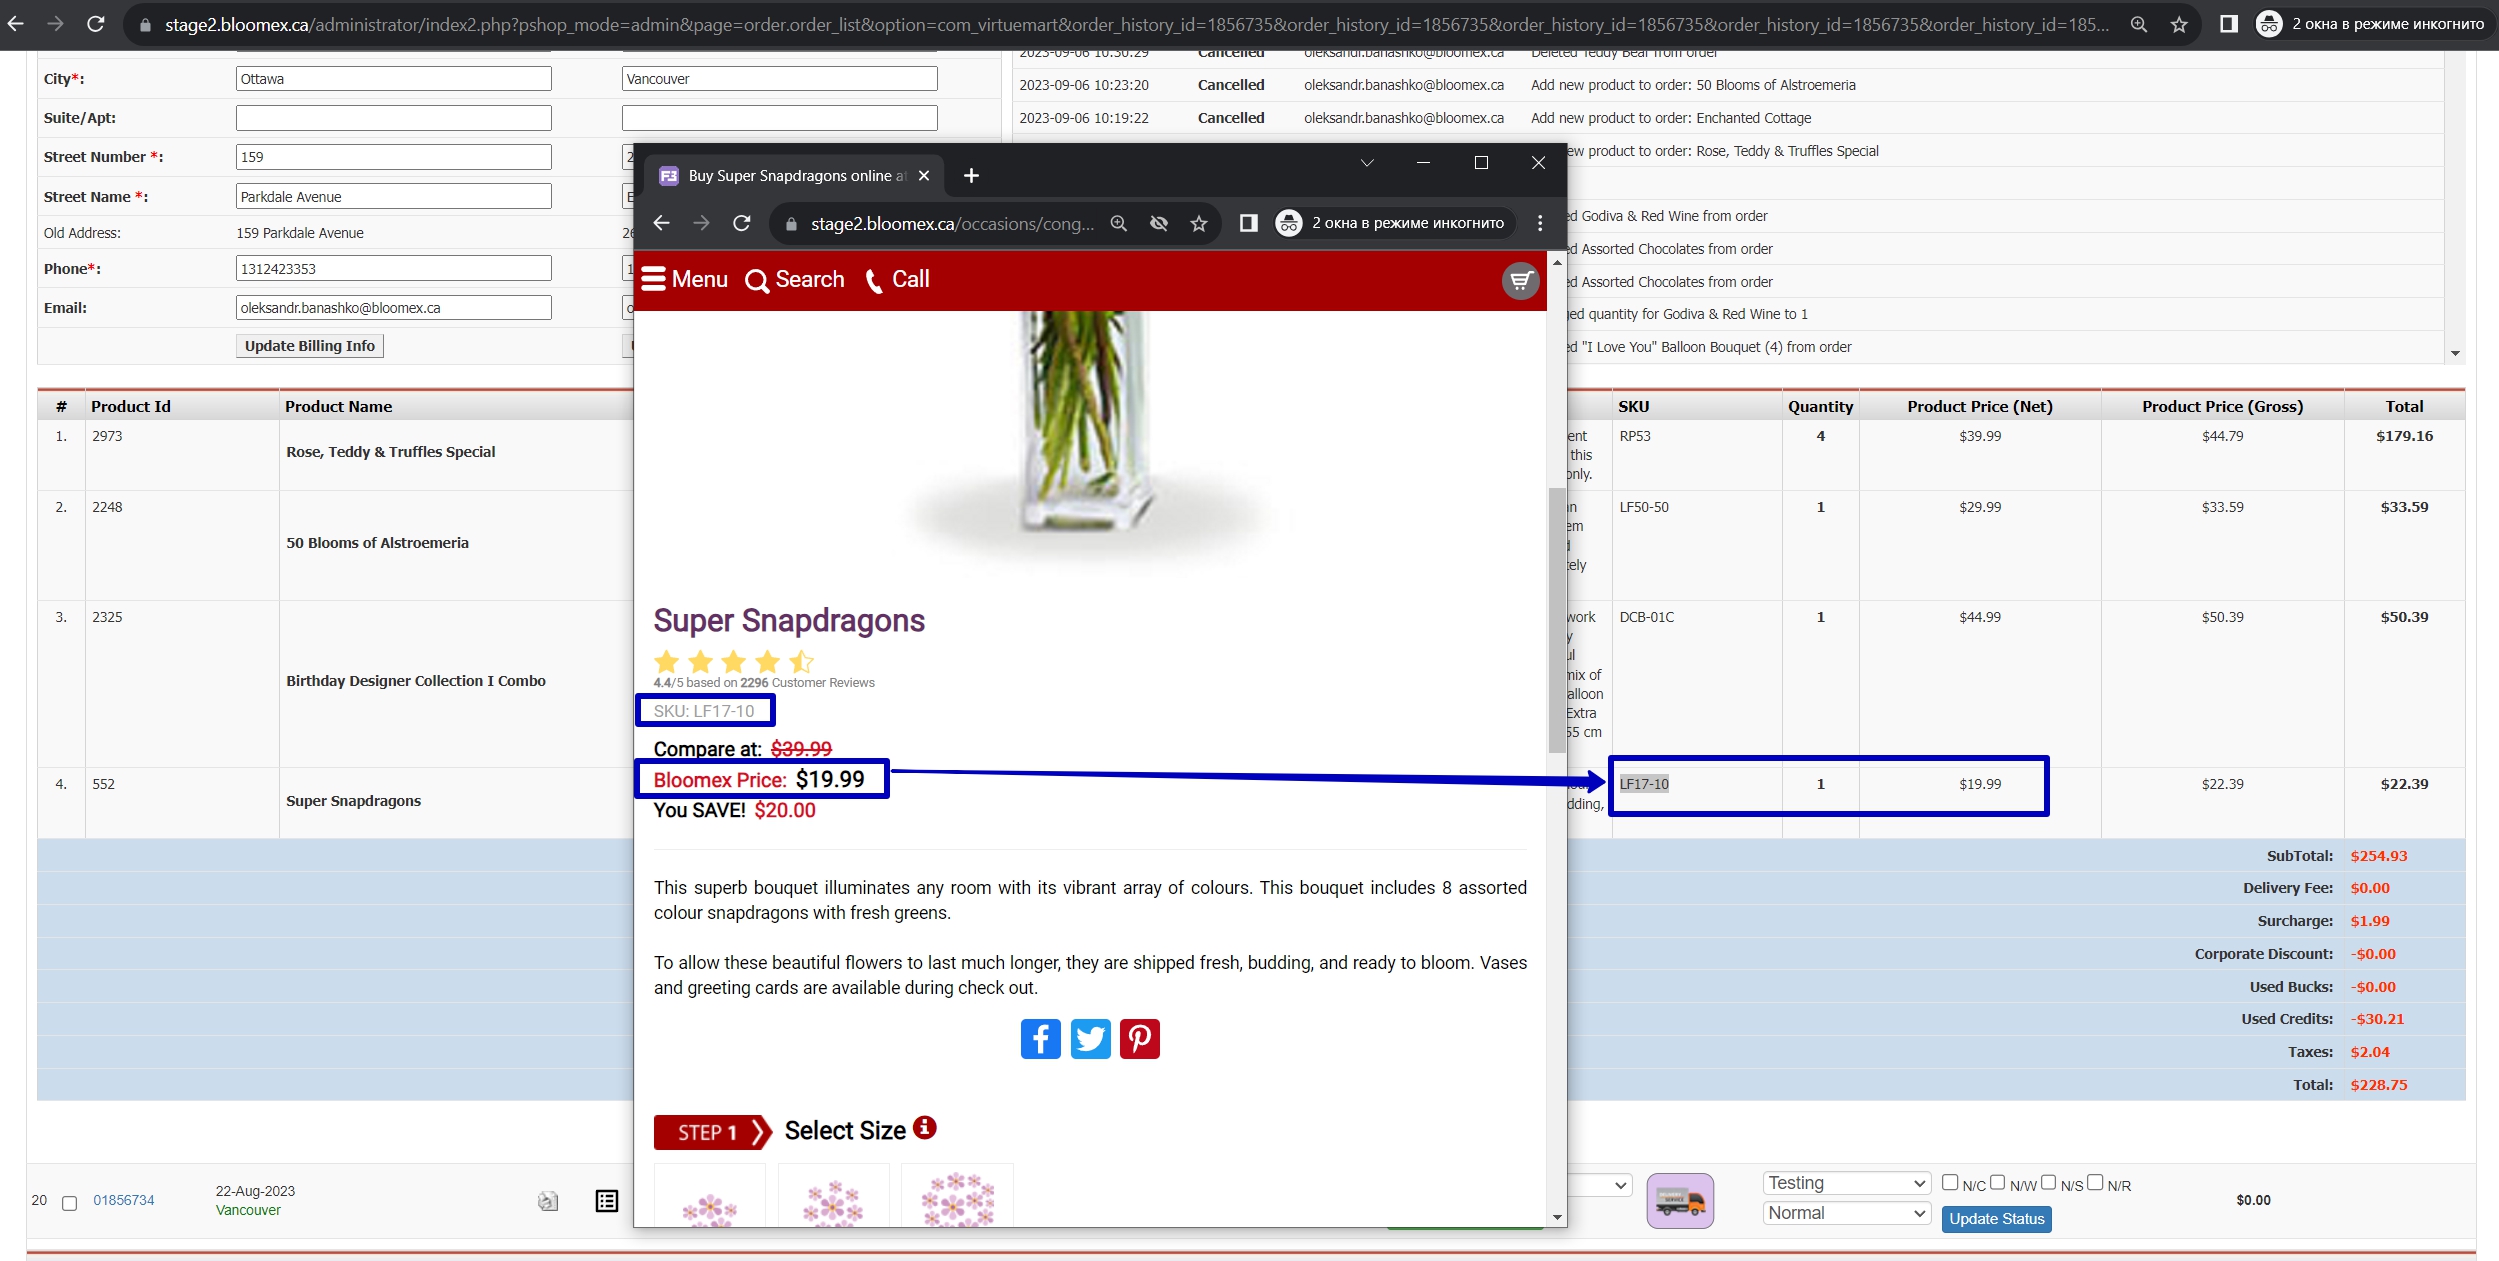
Task: Open the order details list icon
Action: click(607, 1201)
